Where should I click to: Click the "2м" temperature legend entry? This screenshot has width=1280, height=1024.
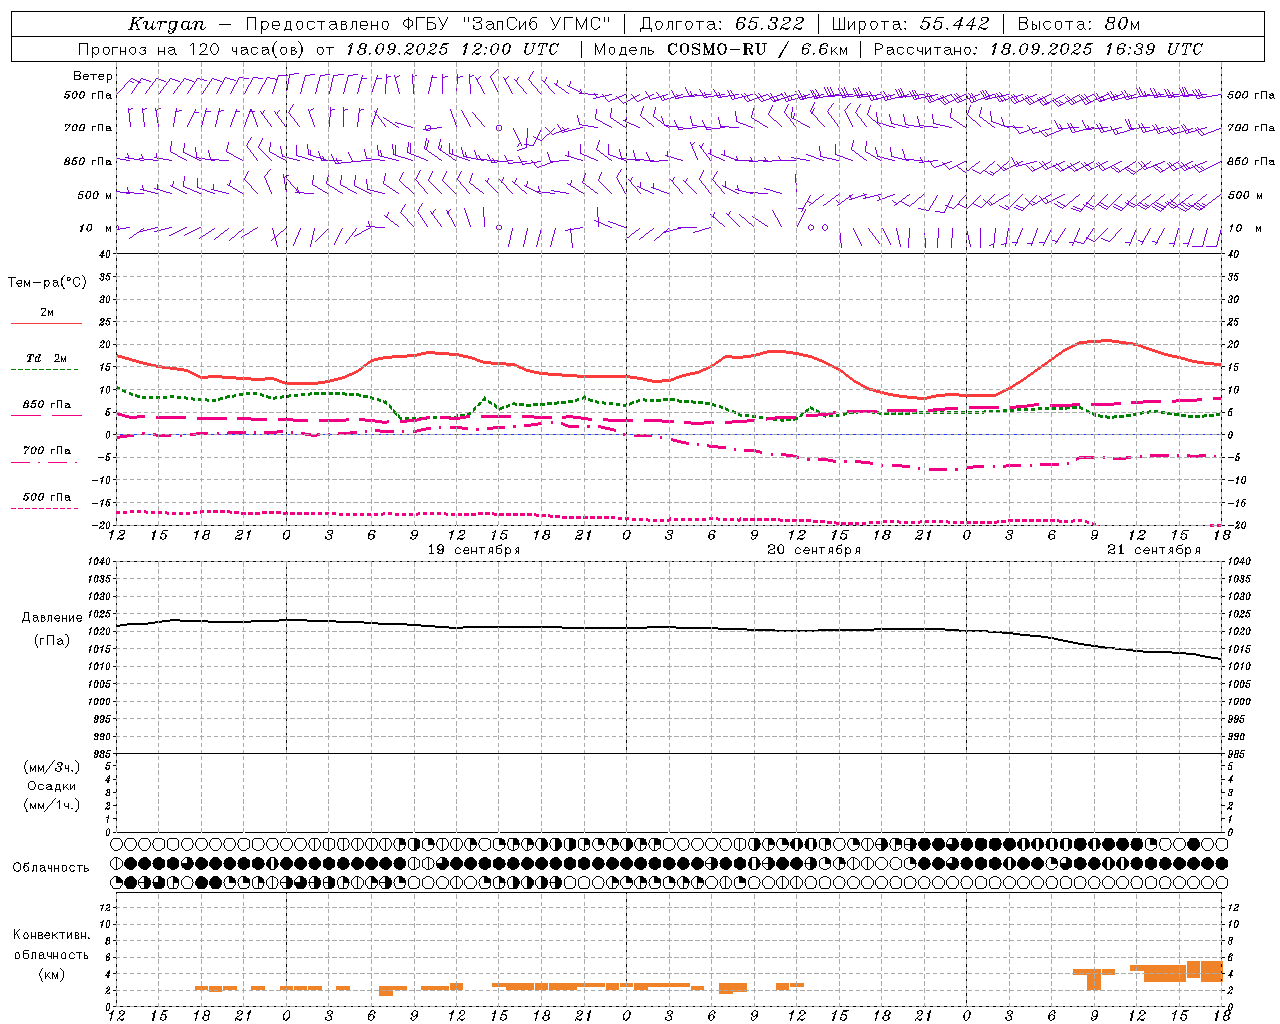[x=47, y=312]
